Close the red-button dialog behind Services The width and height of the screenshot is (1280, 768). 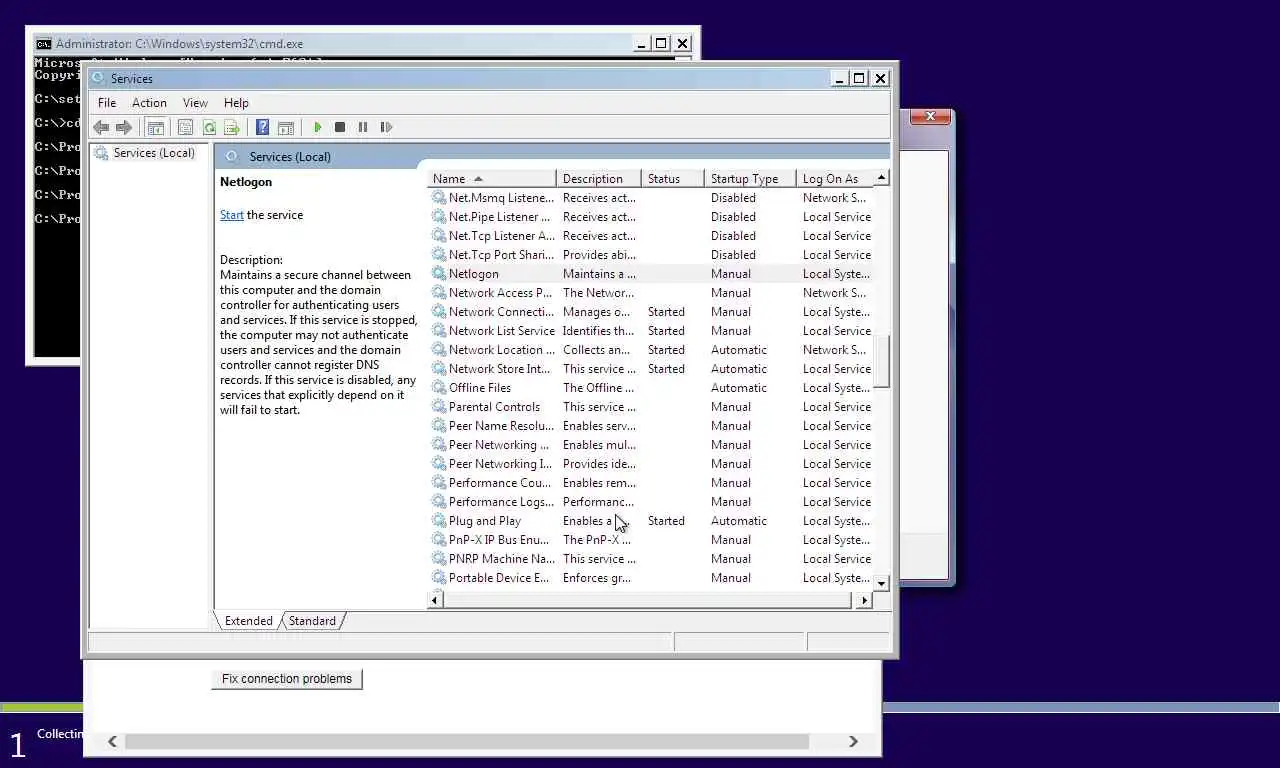[x=930, y=117]
